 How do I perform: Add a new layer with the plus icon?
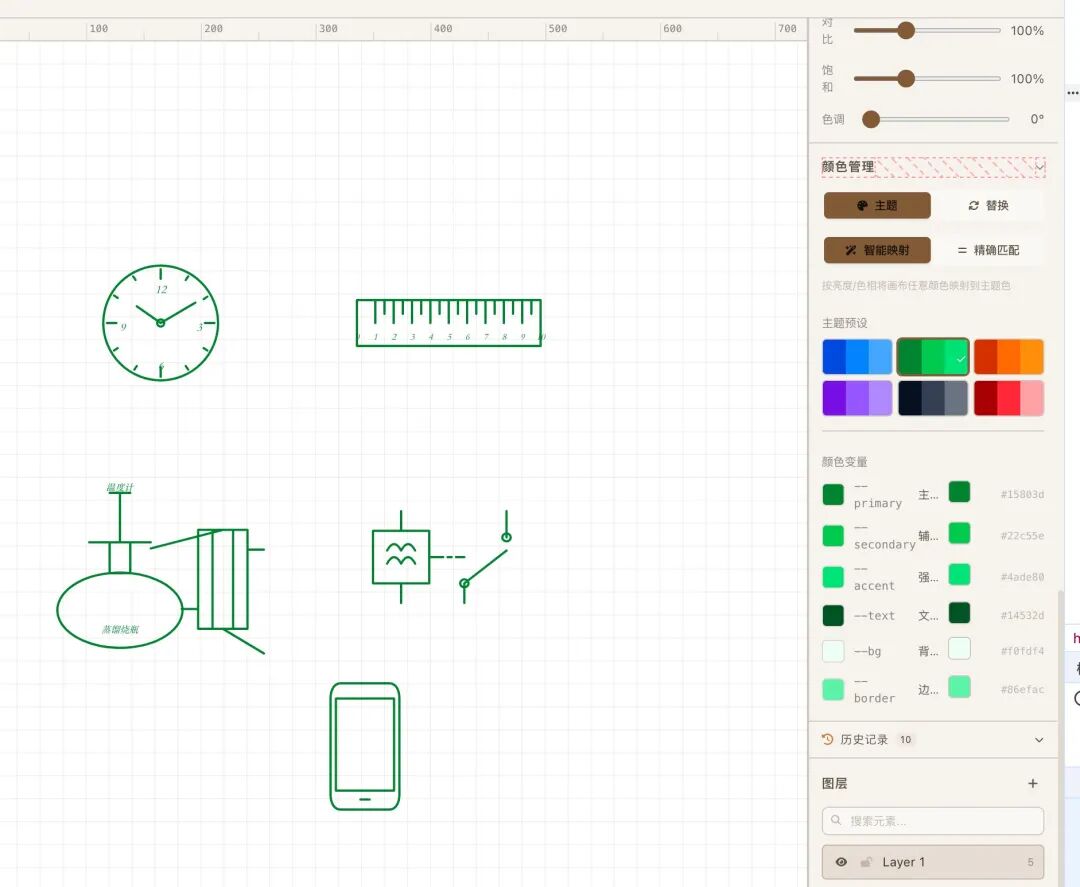tap(1032, 783)
